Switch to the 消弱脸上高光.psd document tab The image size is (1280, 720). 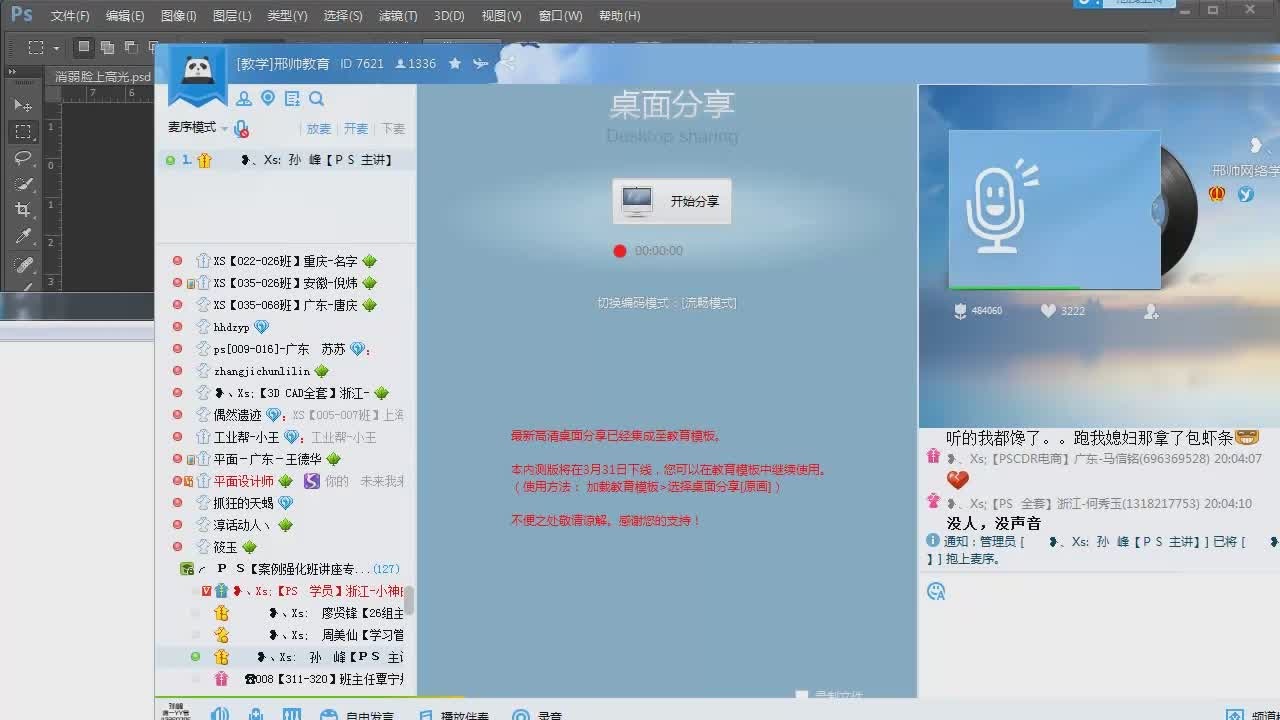pos(103,76)
